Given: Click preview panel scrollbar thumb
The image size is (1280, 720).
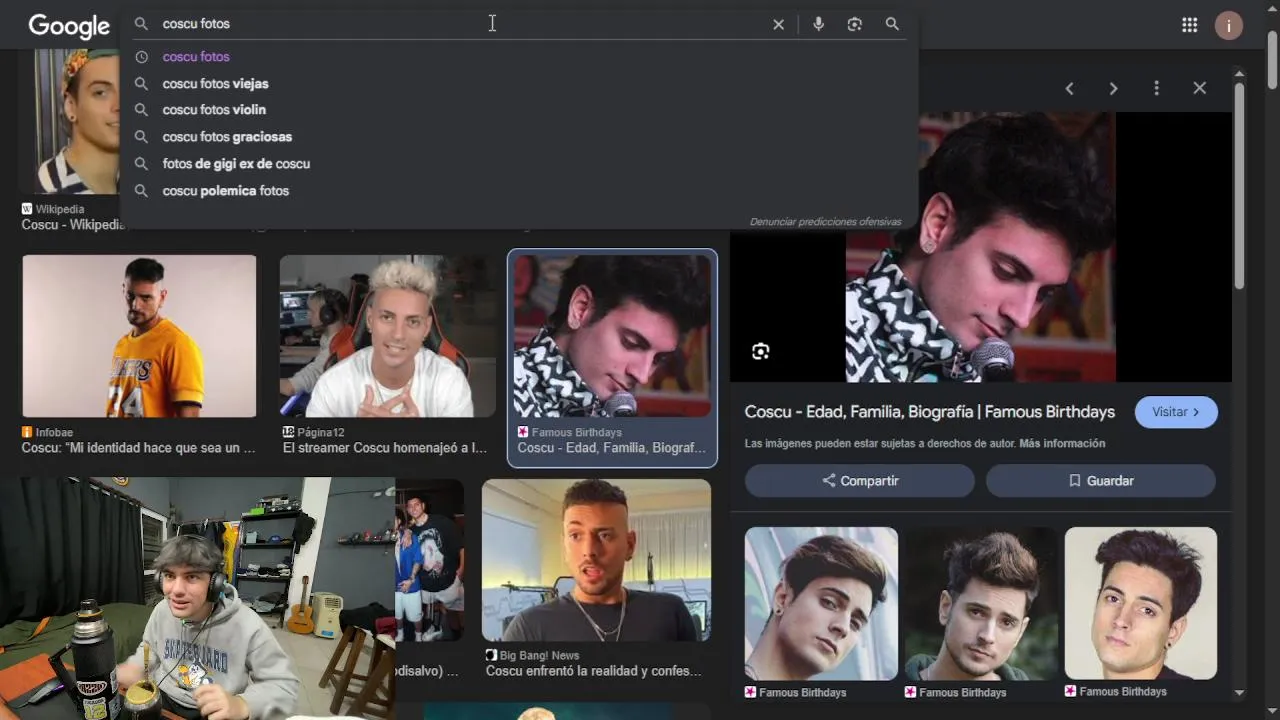Looking at the screenshot, I should click(x=1239, y=187).
